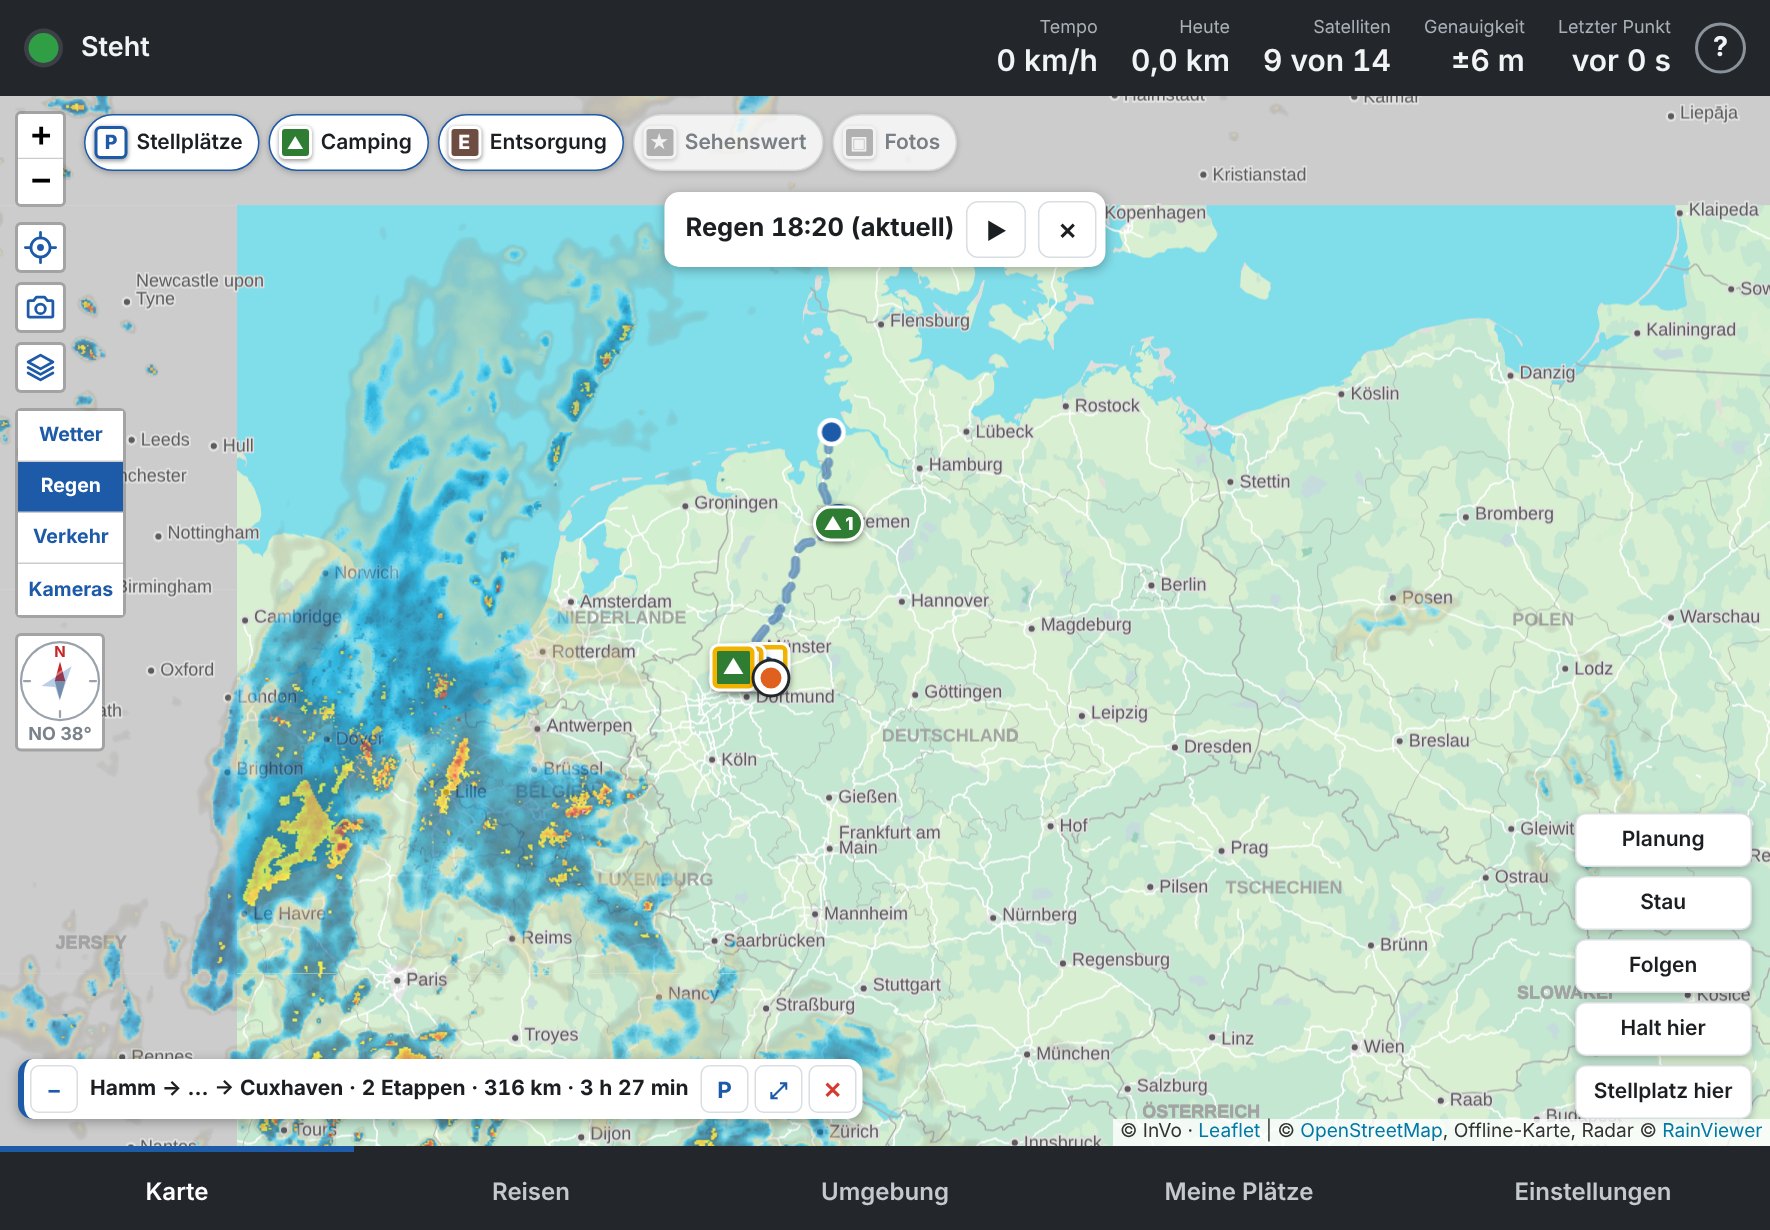Activate the Folgen button
This screenshot has width=1770, height=1230.
pos(1662,965)
